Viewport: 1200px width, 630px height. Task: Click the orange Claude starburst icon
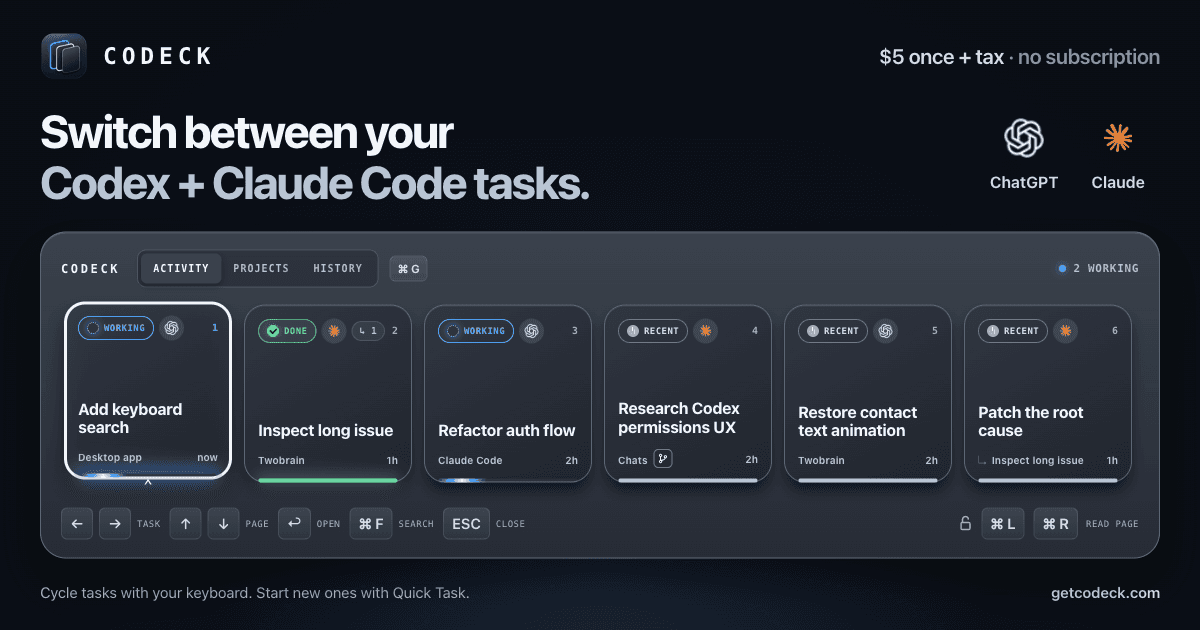pyautogui.click(x=1118, y=138)
